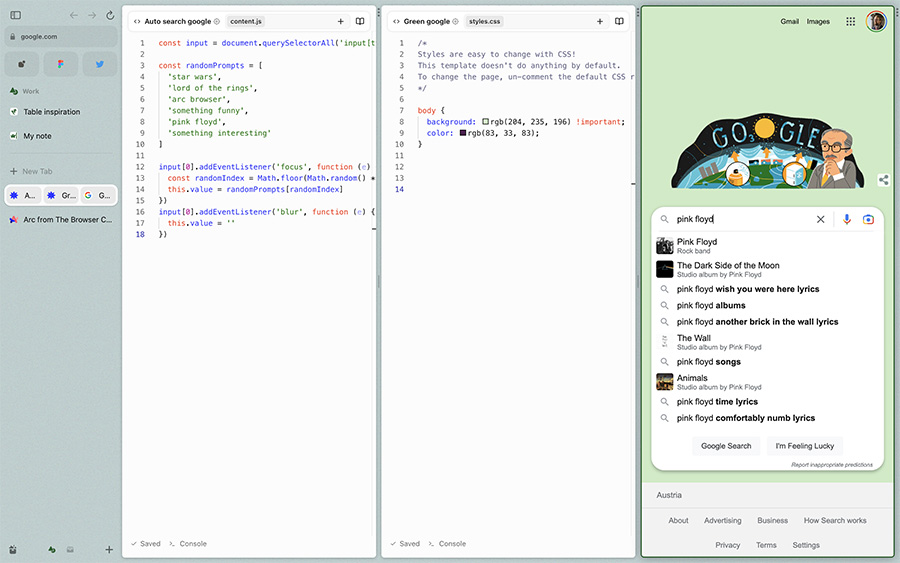Click the Google Doodle image
The image size is (900, 563).
coord(768,151)
